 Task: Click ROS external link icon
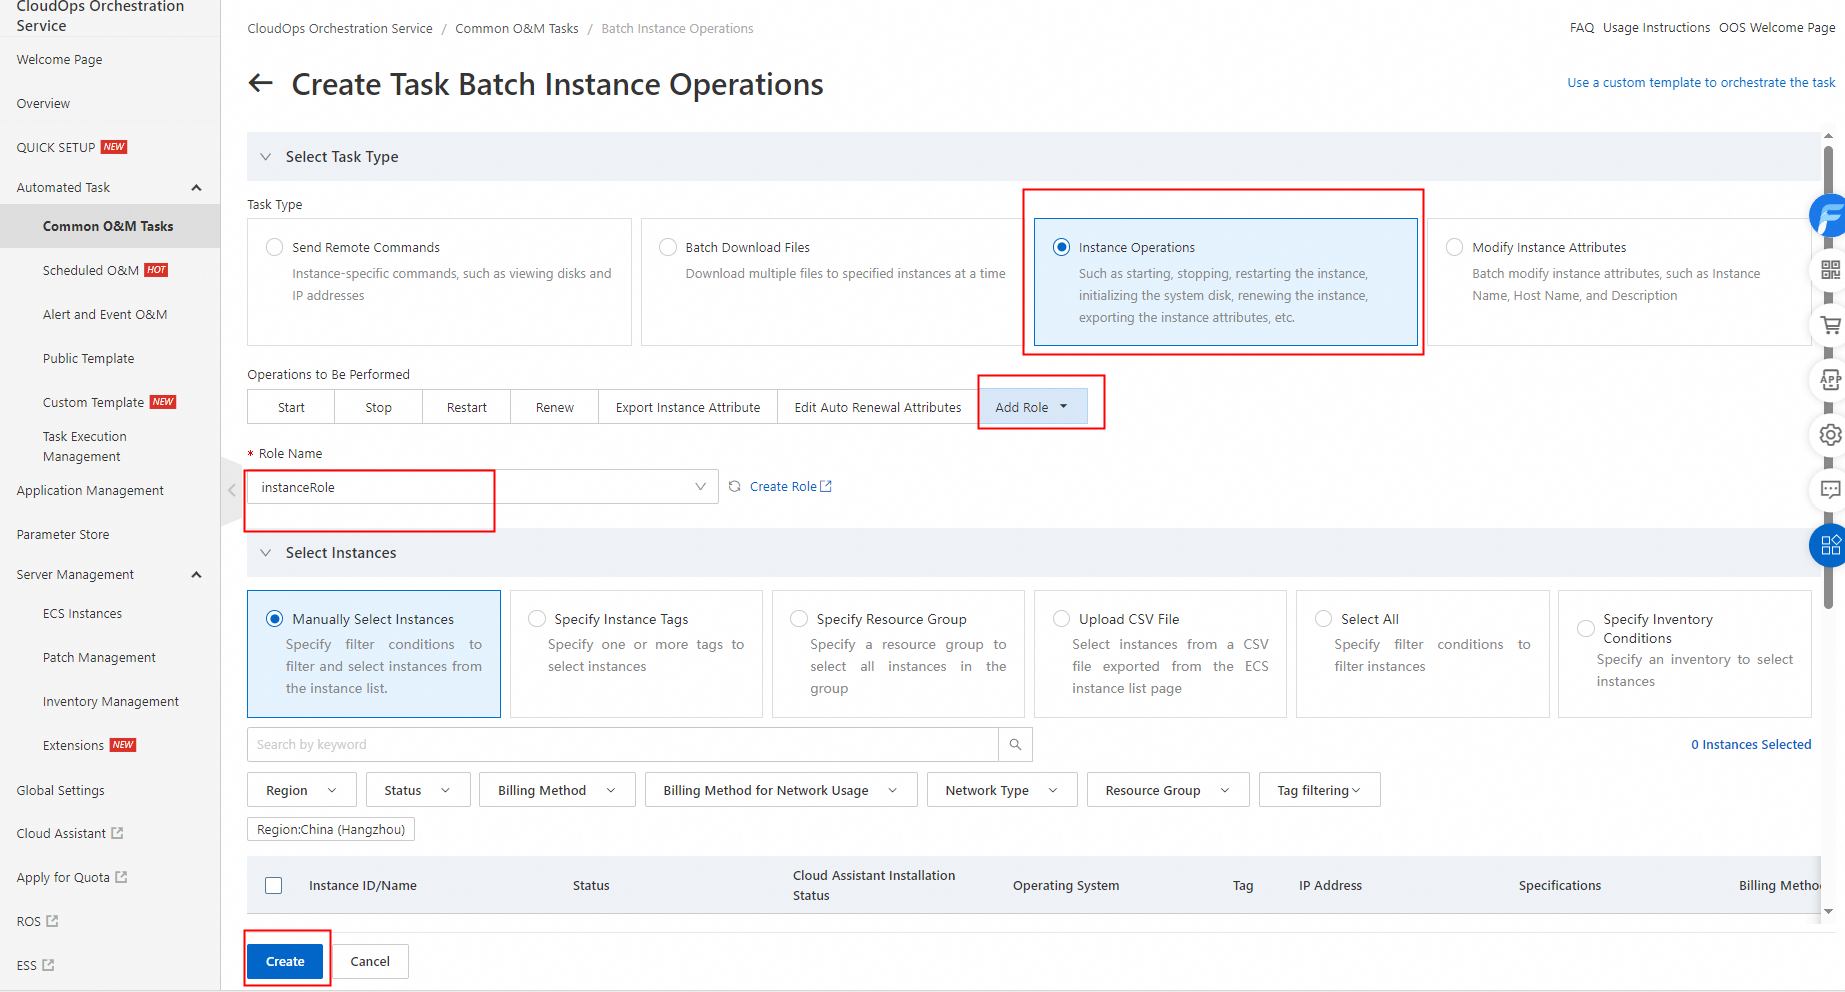tap(53, 921)
